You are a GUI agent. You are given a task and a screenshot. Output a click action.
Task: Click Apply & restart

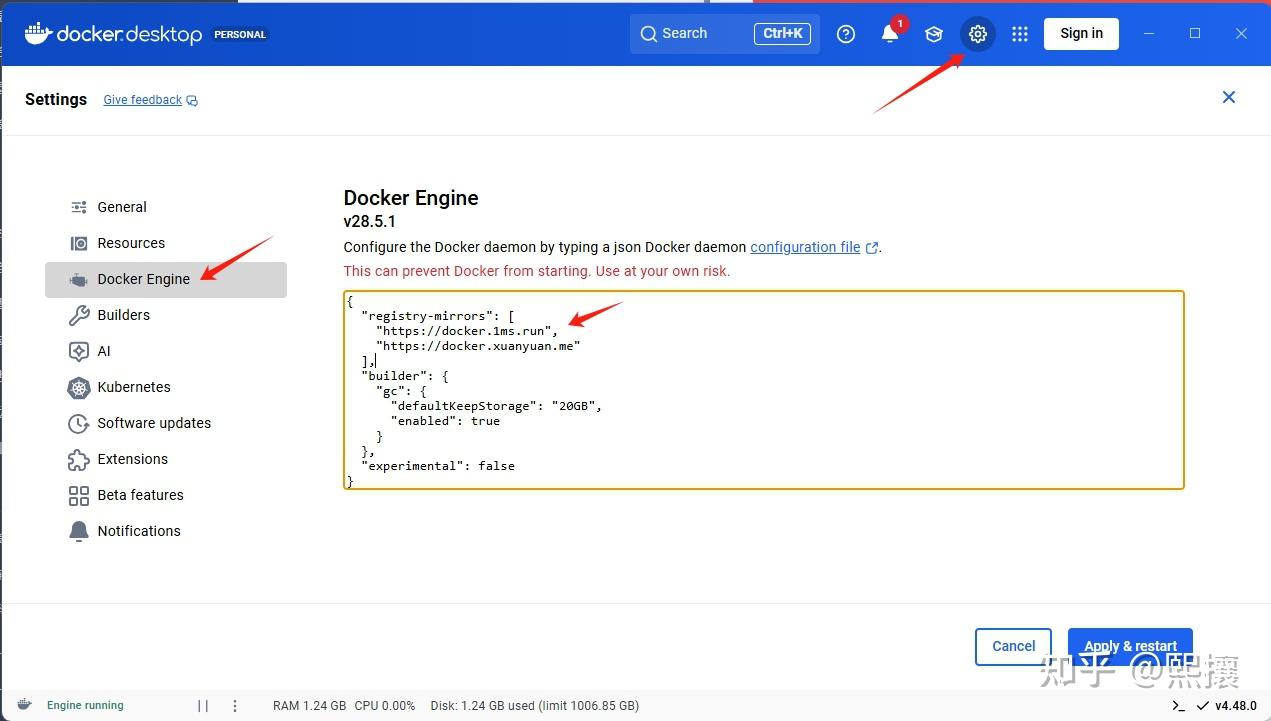click(x=1130, y=646)
